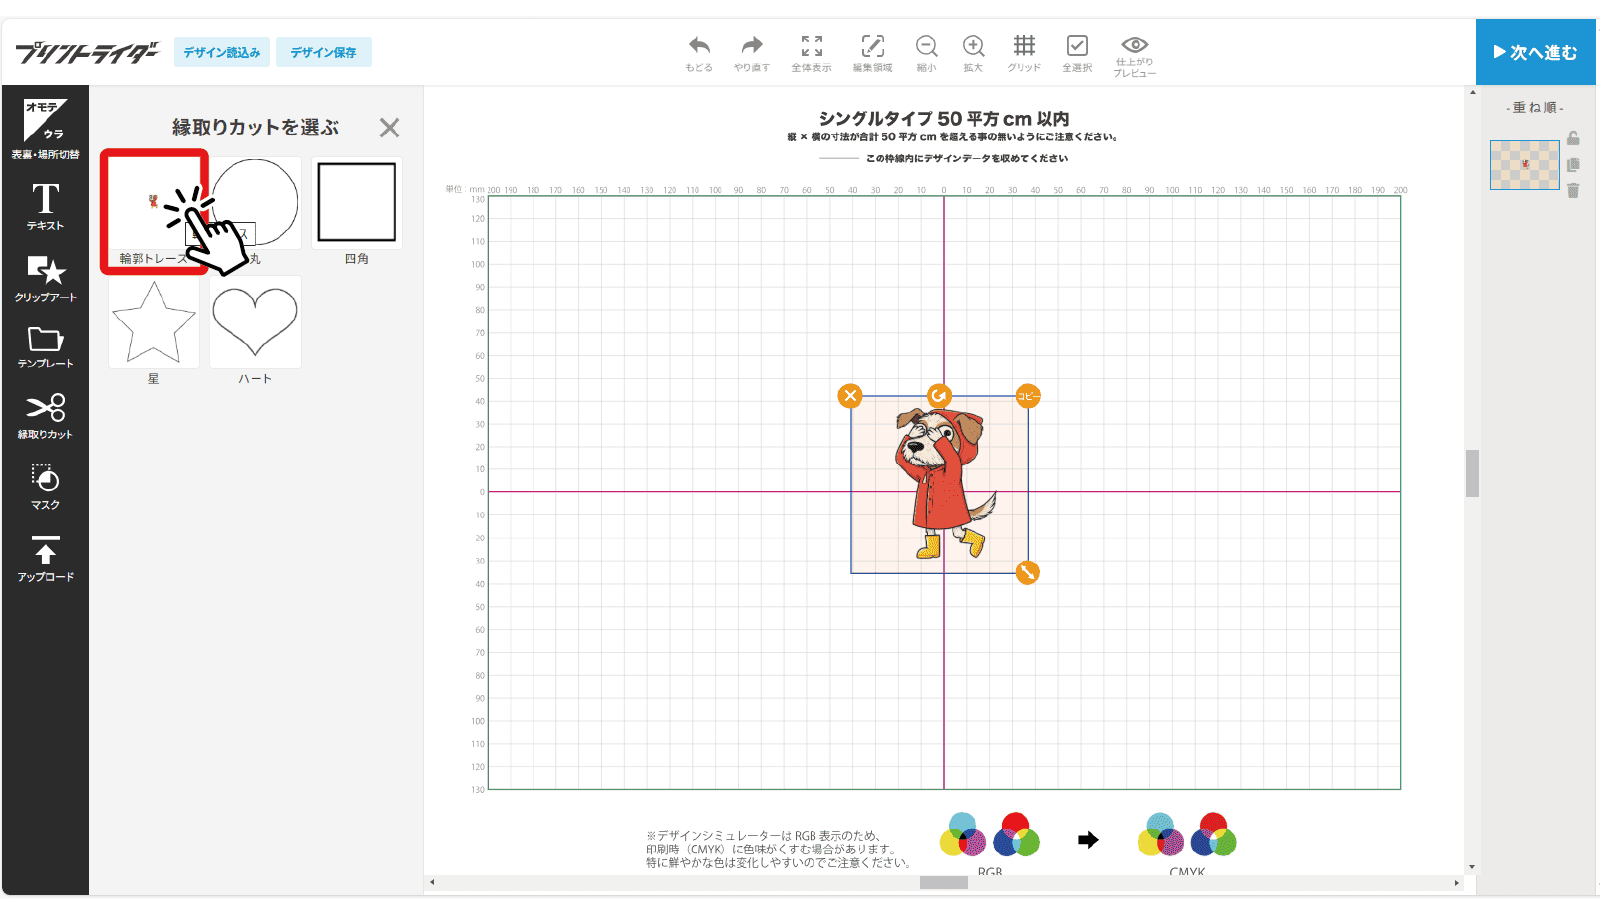
Task: Click the 次へ進む button
Action: [x=1535, y=52]
